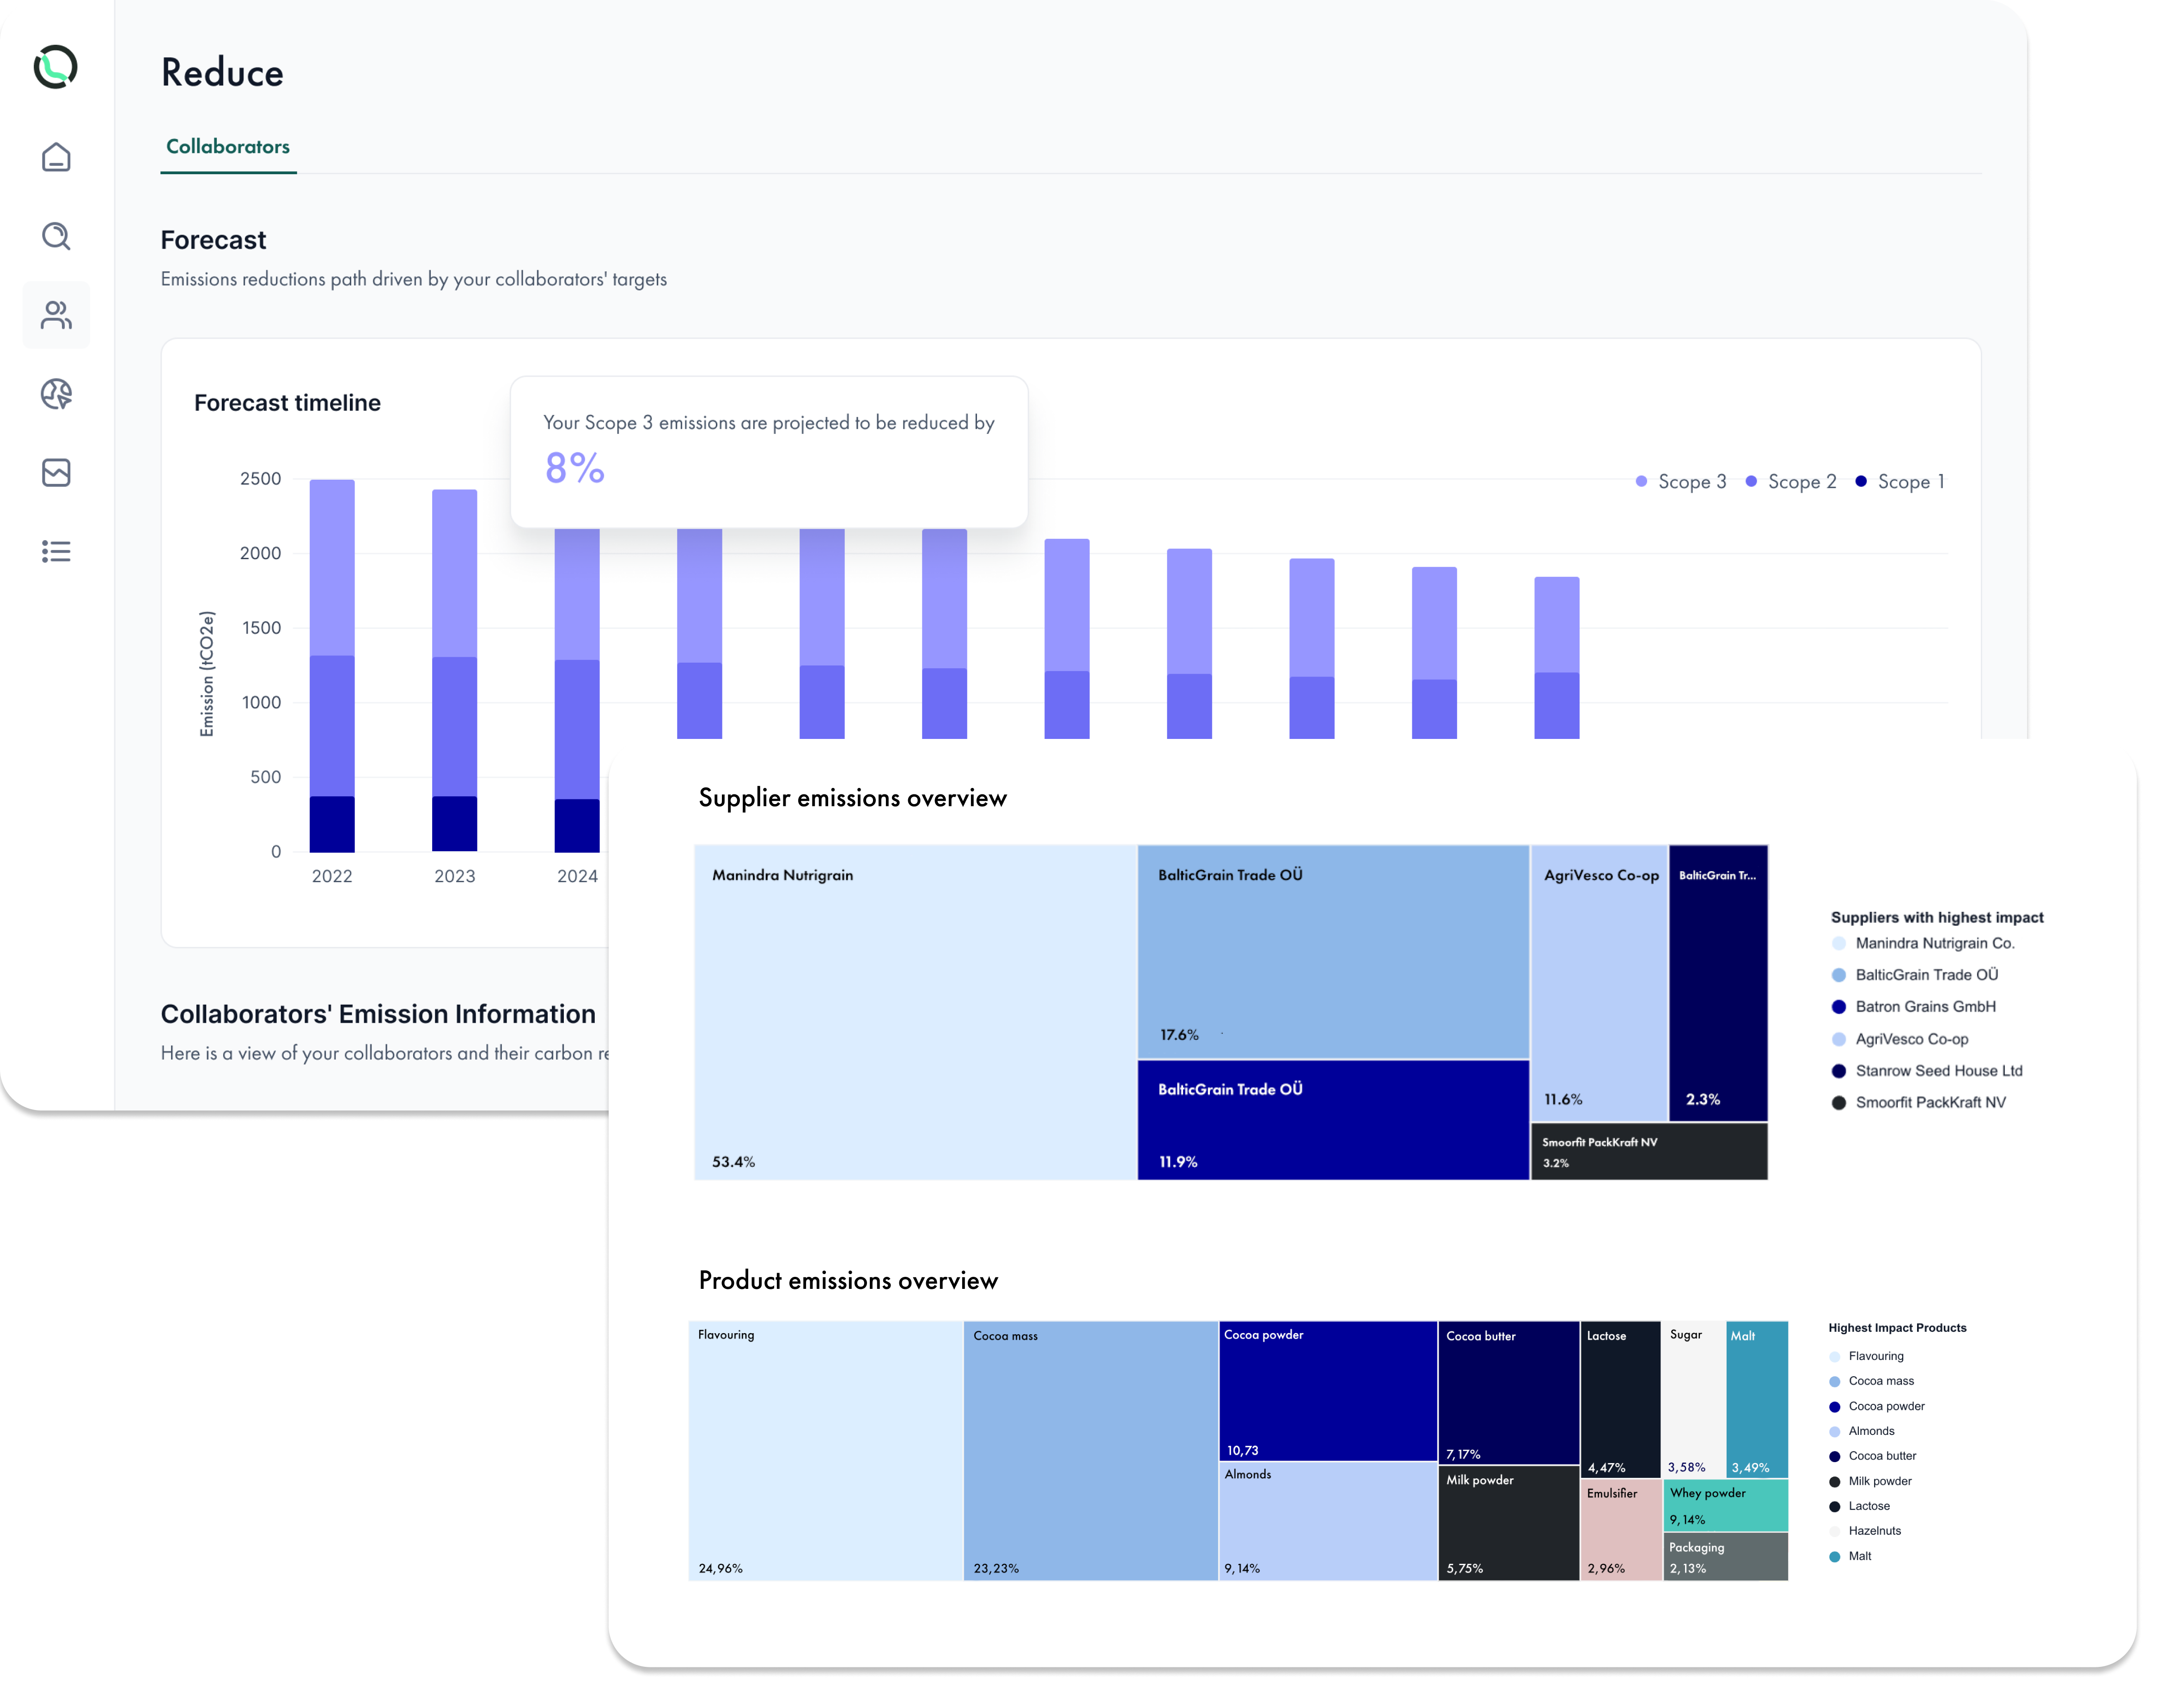Select the Manindra Nutrigrain treemap tile
The width and height of the screenshot is (2174, 1708).
[915, 1012]
